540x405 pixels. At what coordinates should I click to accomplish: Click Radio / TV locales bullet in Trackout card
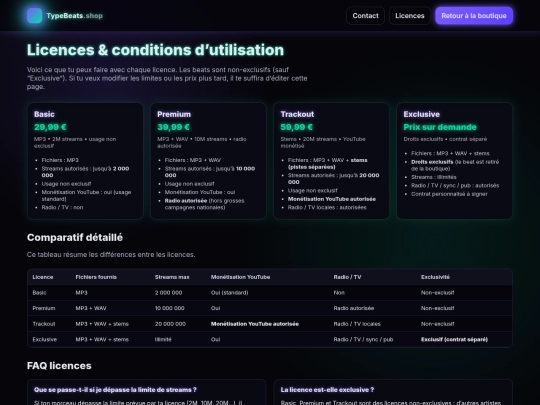tap(327, 208)
